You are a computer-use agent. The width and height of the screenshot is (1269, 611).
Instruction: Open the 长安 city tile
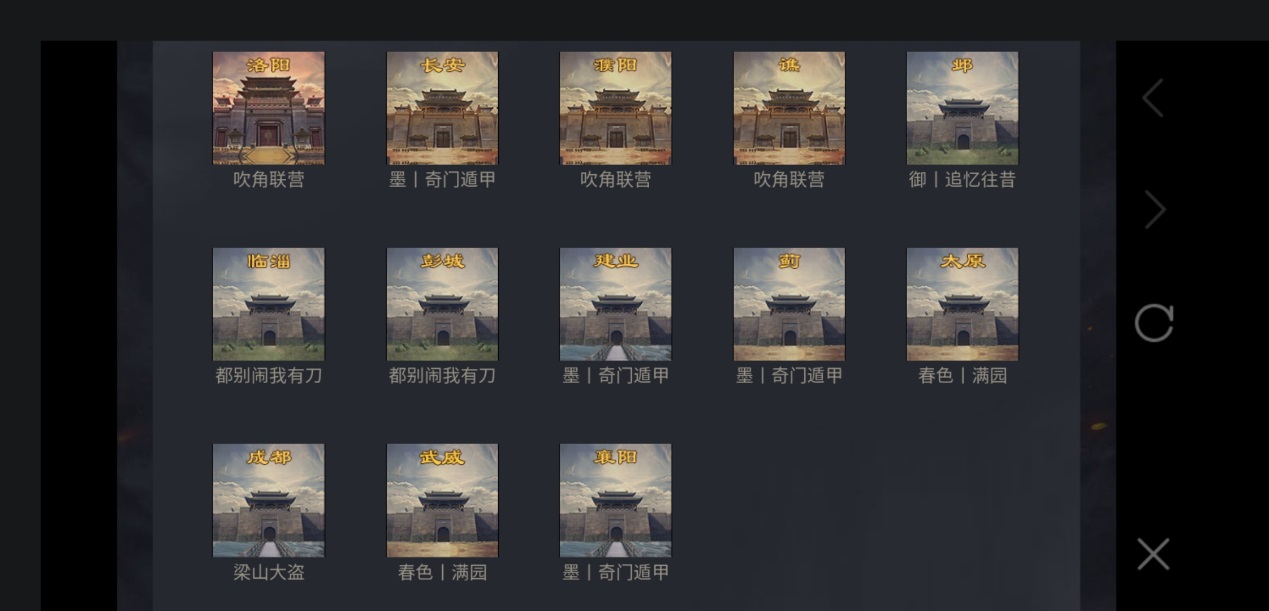click(442, 108)
